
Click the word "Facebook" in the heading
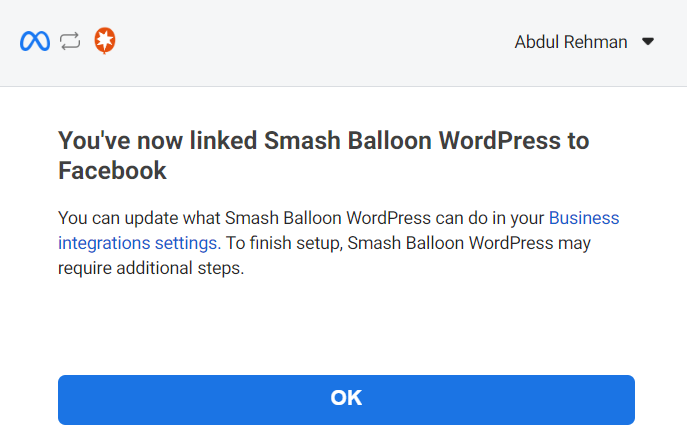coord(112,171)
